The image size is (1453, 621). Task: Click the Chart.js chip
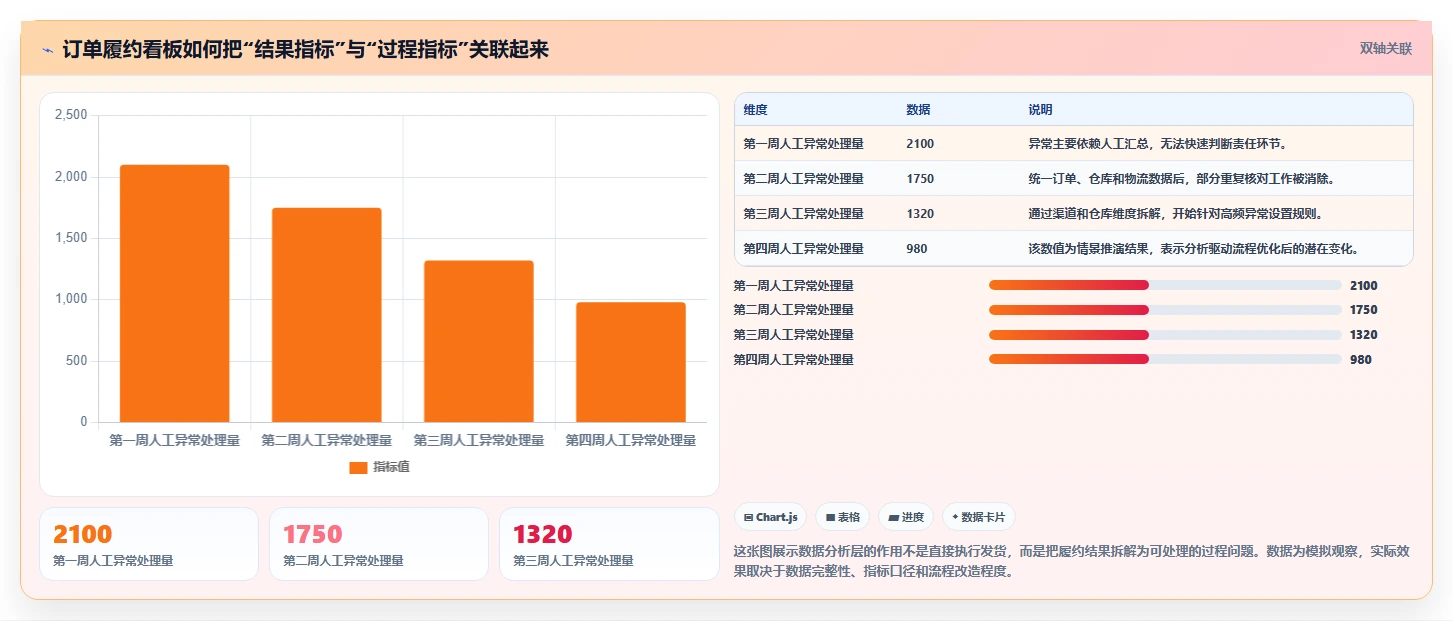(x=770, y=517)
